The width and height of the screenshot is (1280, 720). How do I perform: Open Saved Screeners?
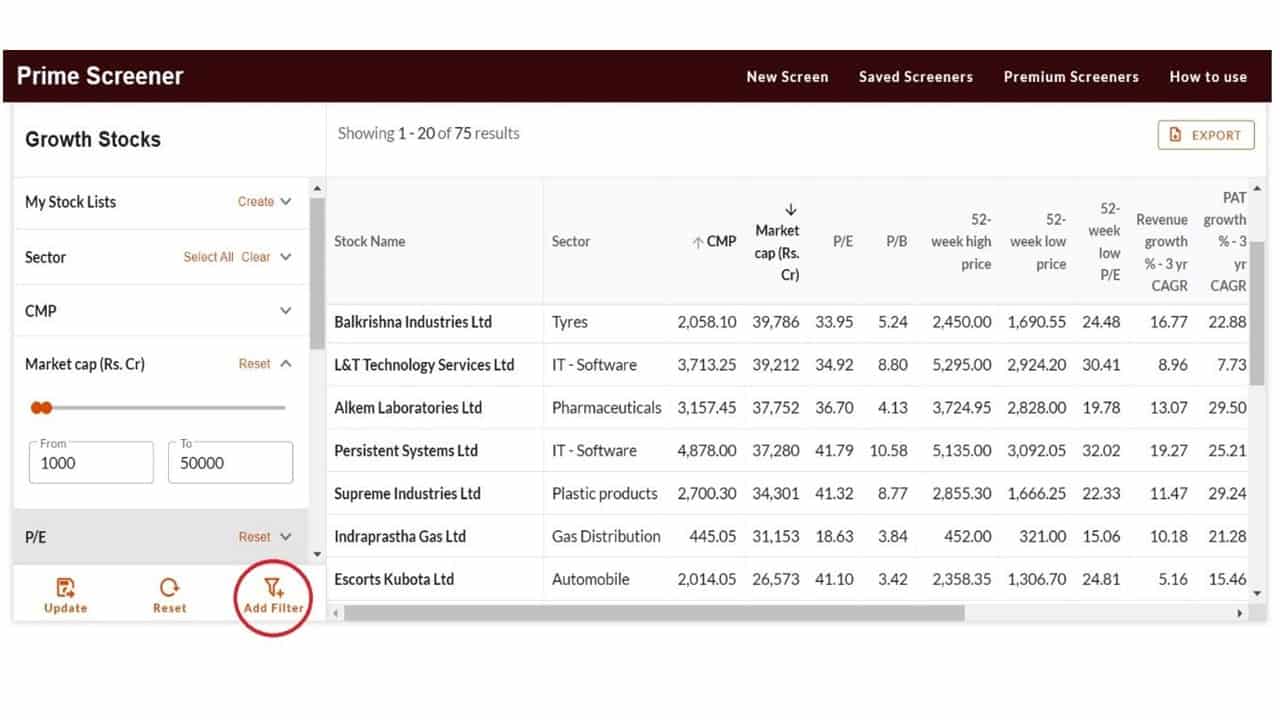point(915,77)
